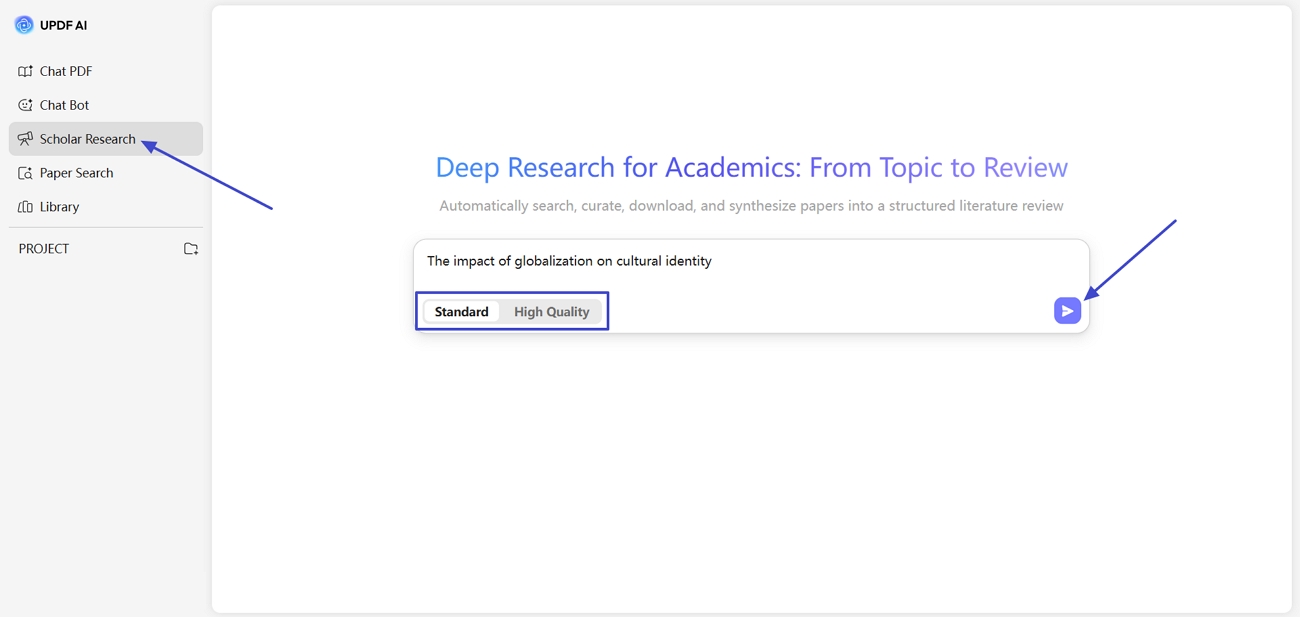This screenshot has width=1300, height=617.
Task: Switch to the Chat Bot tab
Action: coord(64,104)
